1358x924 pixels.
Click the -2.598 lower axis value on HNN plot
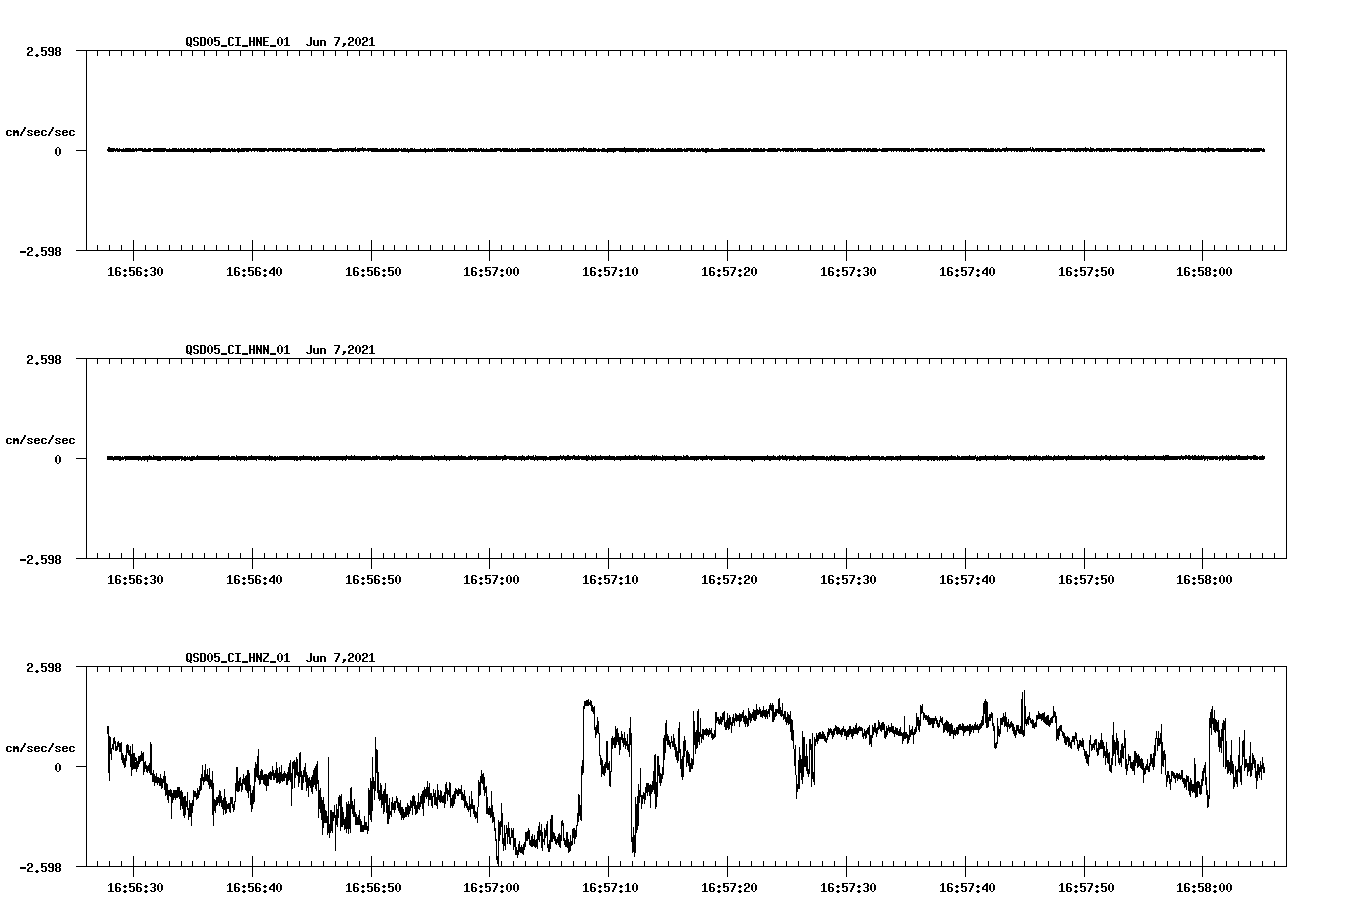pos(40,560)
